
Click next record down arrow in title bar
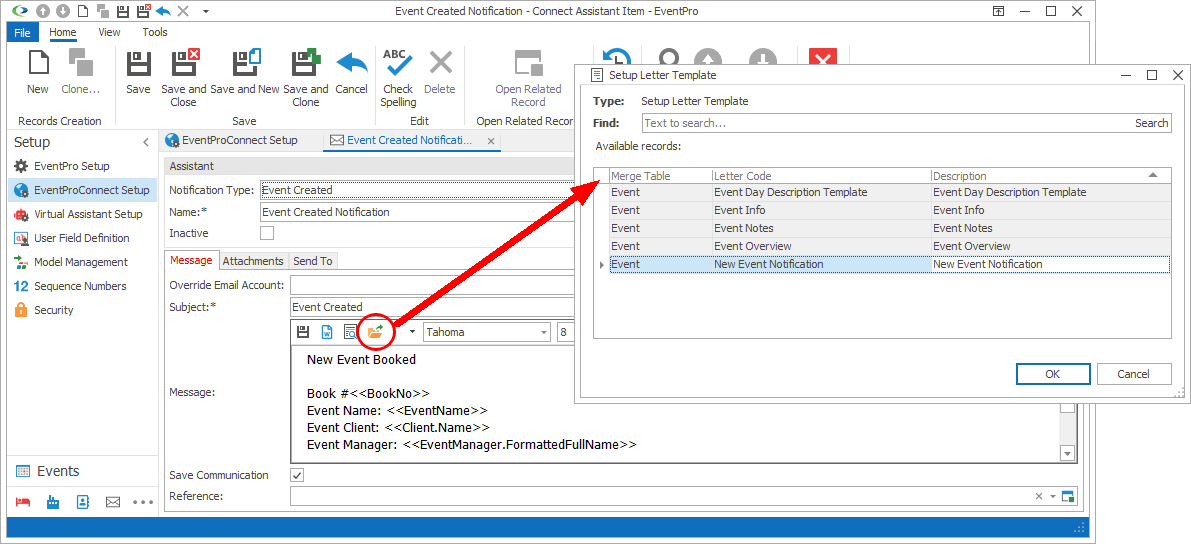click(63, 11)
